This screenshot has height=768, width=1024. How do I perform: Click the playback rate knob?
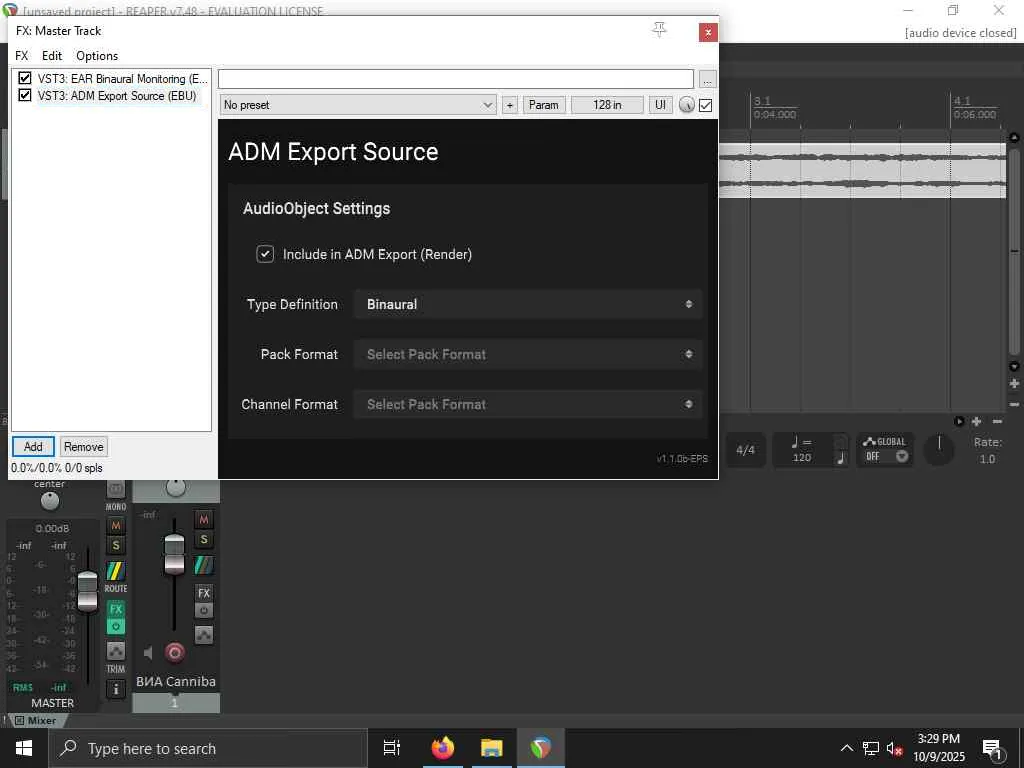(x=939, y=449)
